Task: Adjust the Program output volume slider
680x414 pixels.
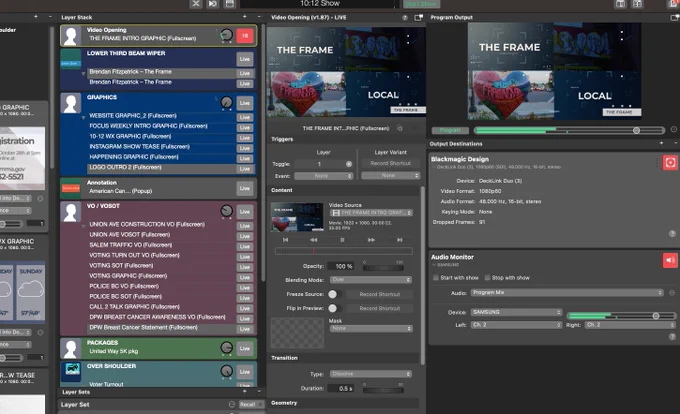Action: (x=569, y=130)
